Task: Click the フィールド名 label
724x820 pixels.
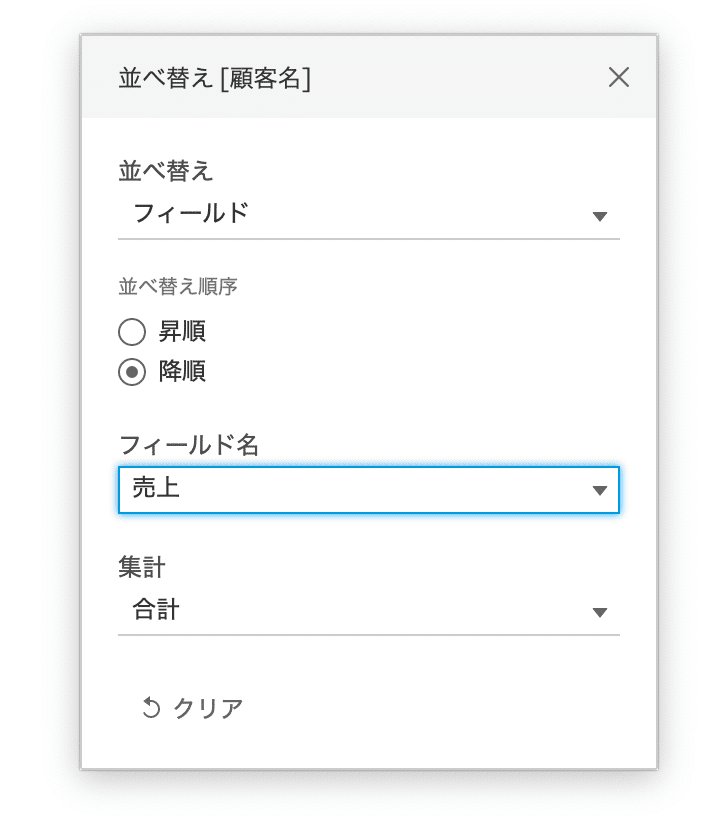Action: click(x=189, y=445)
